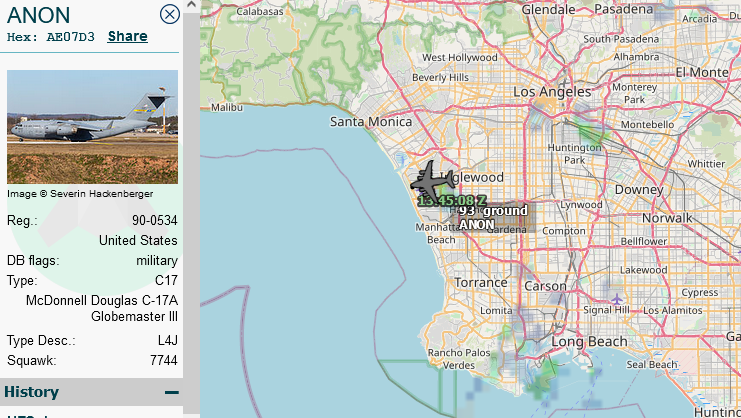Click the West Hollywood map label
741x418 pixels.
[x=459, y=58]
